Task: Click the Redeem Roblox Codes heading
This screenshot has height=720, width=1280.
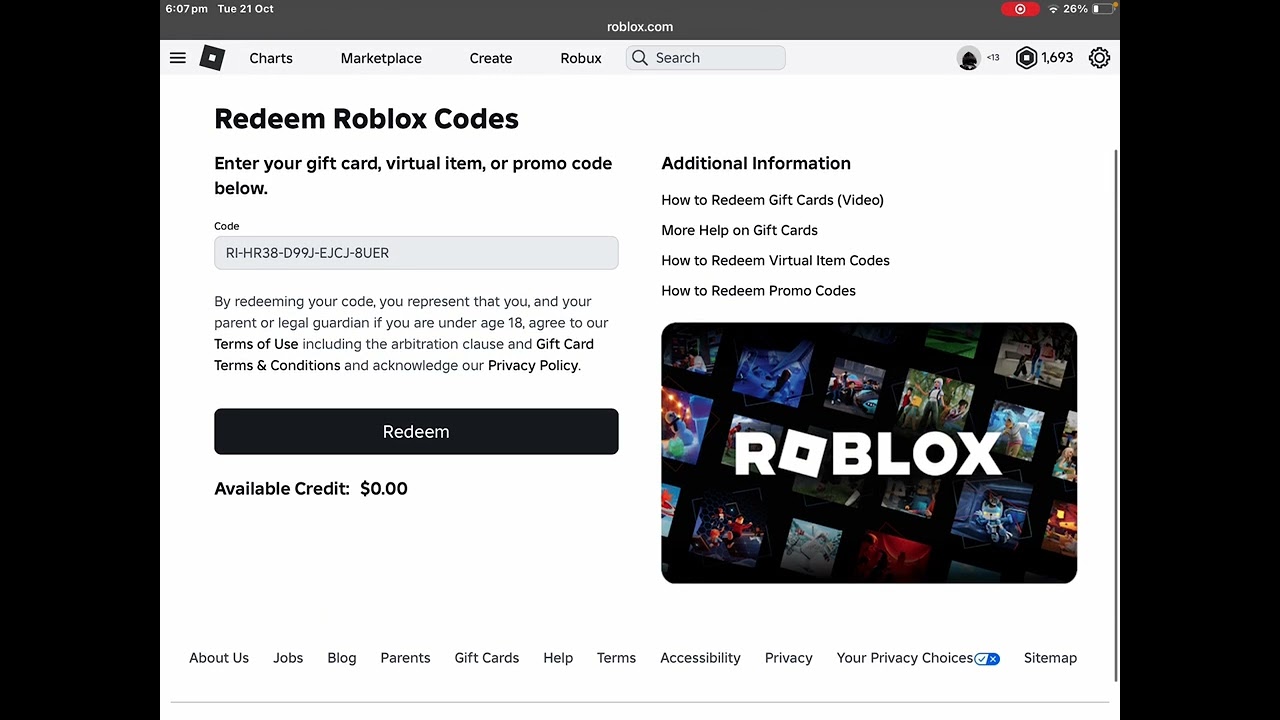Action: coord(366,119)
